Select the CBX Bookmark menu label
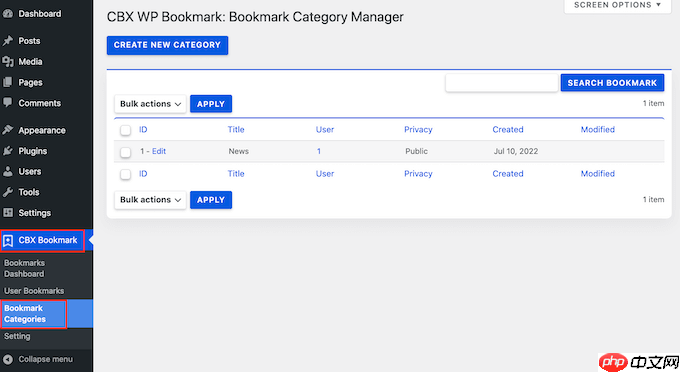 point(48,240)
